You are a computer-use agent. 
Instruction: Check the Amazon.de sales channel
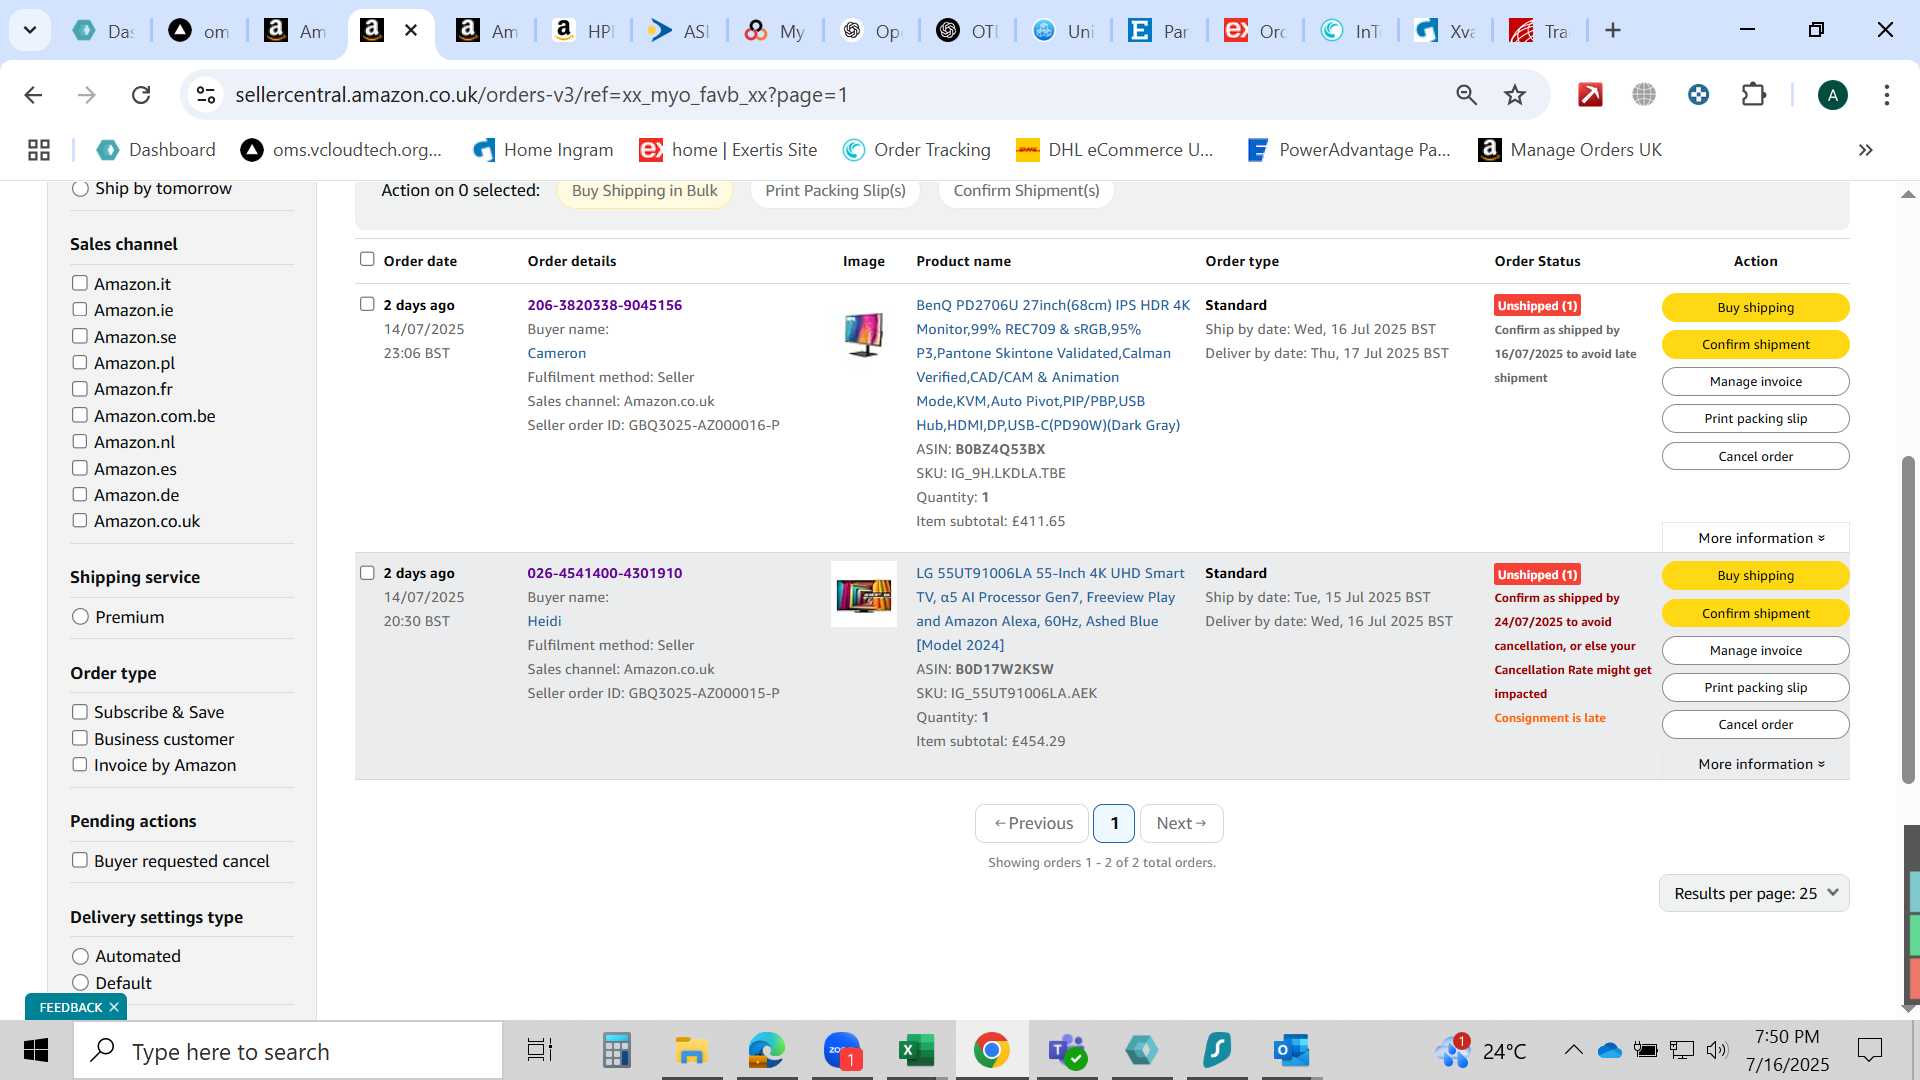pyautogui.click(x=80, y=495)
